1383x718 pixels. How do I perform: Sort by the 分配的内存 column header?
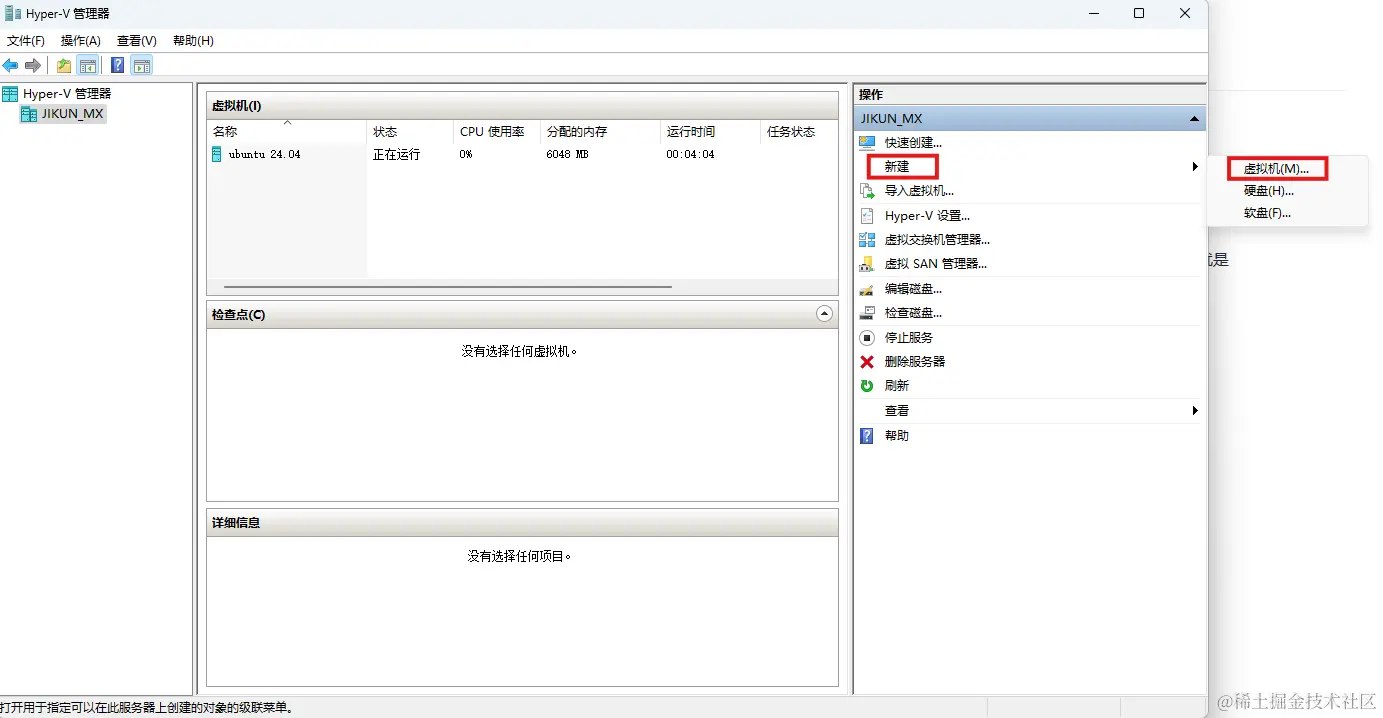pos(600,132)
